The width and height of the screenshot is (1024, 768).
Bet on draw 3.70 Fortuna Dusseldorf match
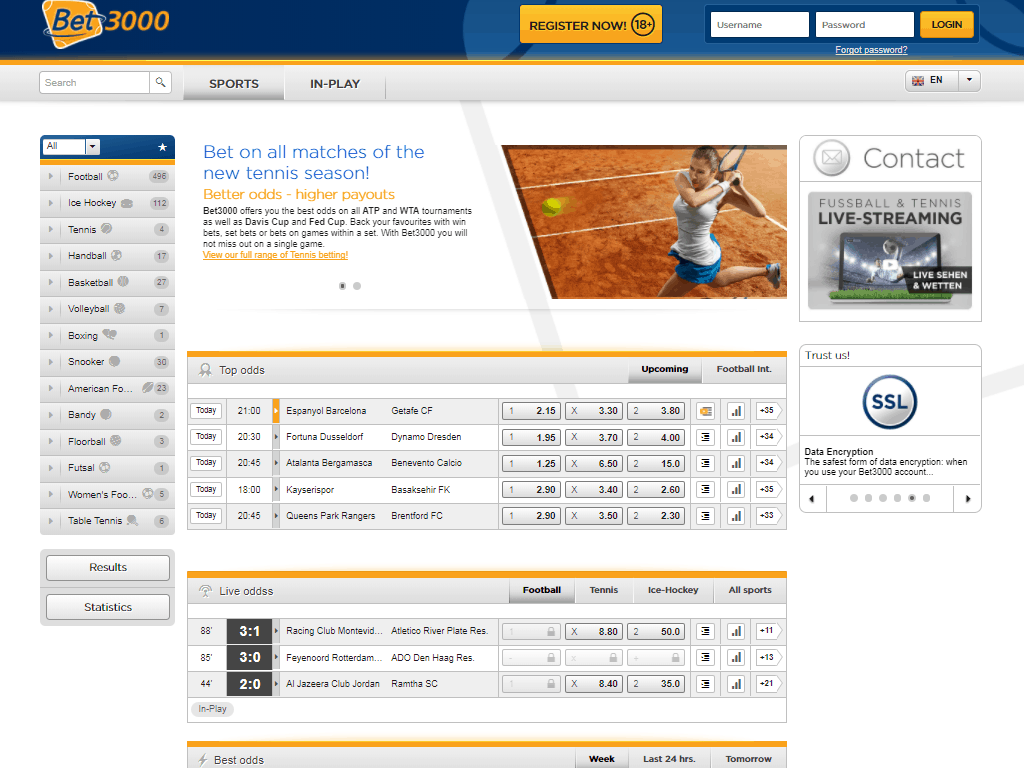click(594, 438)
